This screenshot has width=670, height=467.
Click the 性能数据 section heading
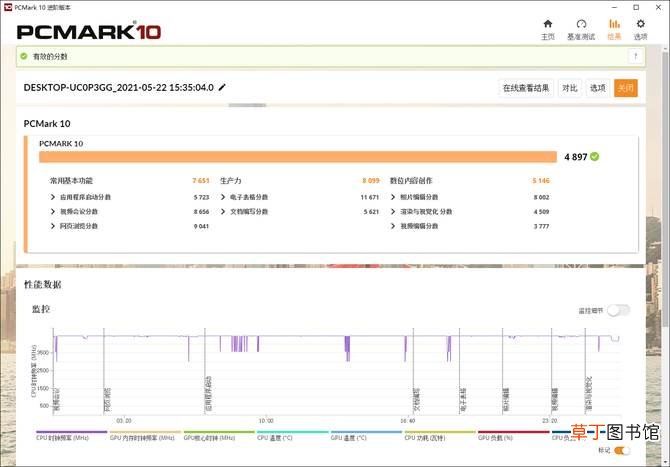[42, 285]
